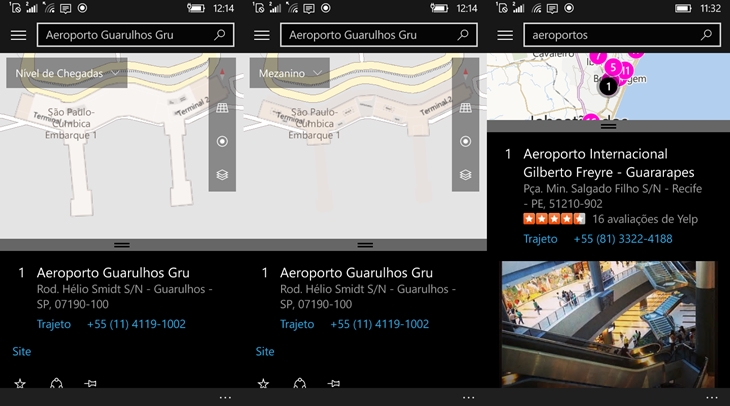The height and width of the screenshot is (406, 730).
Task: Tap results panel drag handle on right screen
Action: tap(608, 126)
